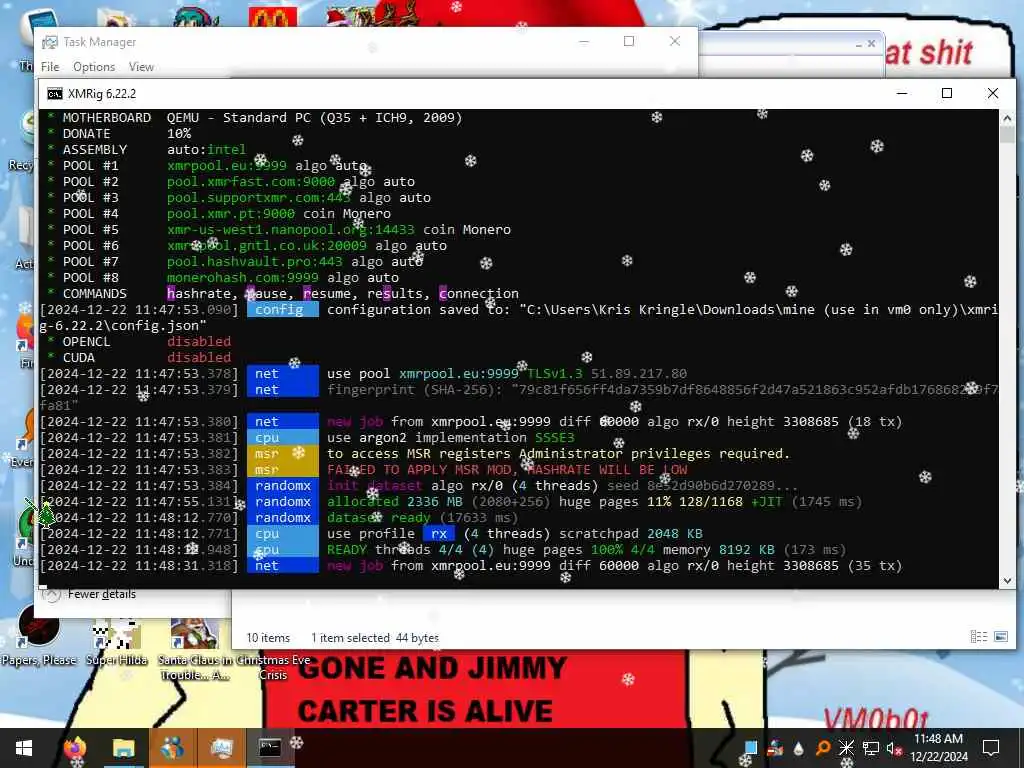Click the Christmas Eve Crisis desktop label
Screen dimensions: 1024x768
(x=273, y=667)
